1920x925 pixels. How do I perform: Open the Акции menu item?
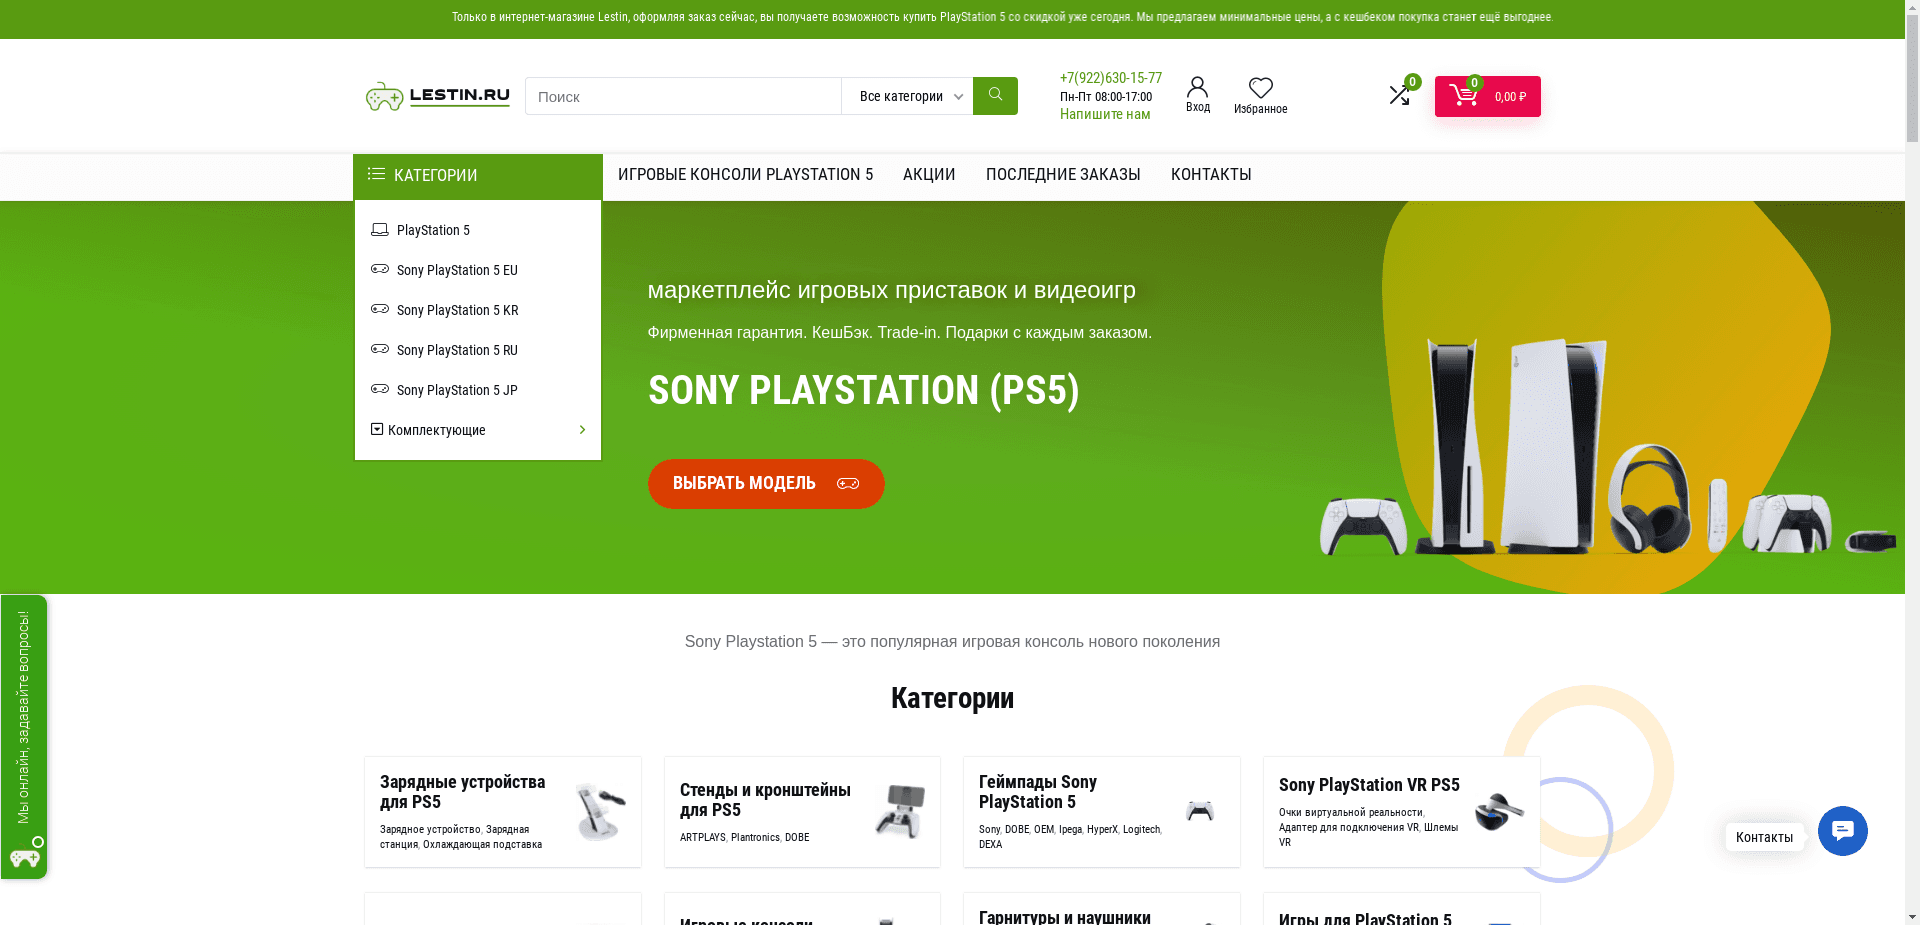coord(929,175)
